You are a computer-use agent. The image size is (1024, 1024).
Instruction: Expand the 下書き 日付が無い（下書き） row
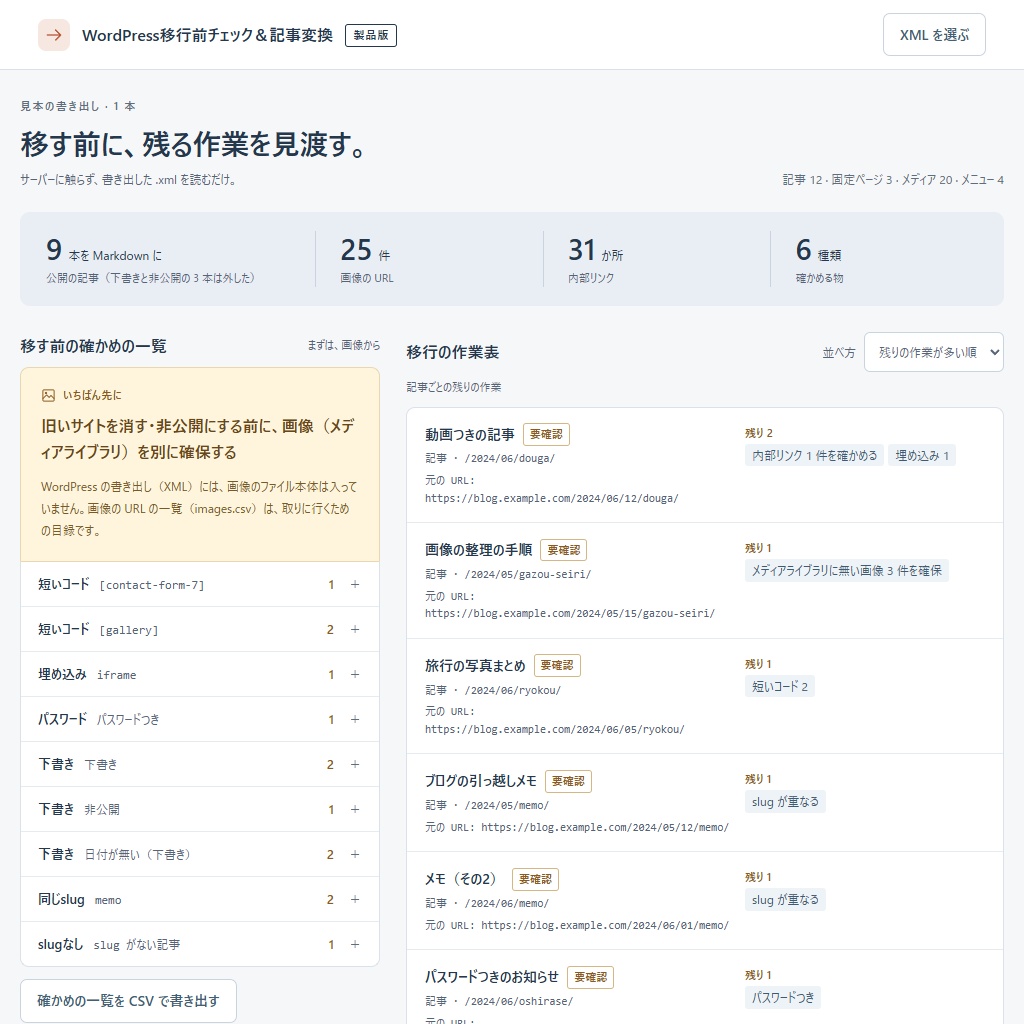200,855
